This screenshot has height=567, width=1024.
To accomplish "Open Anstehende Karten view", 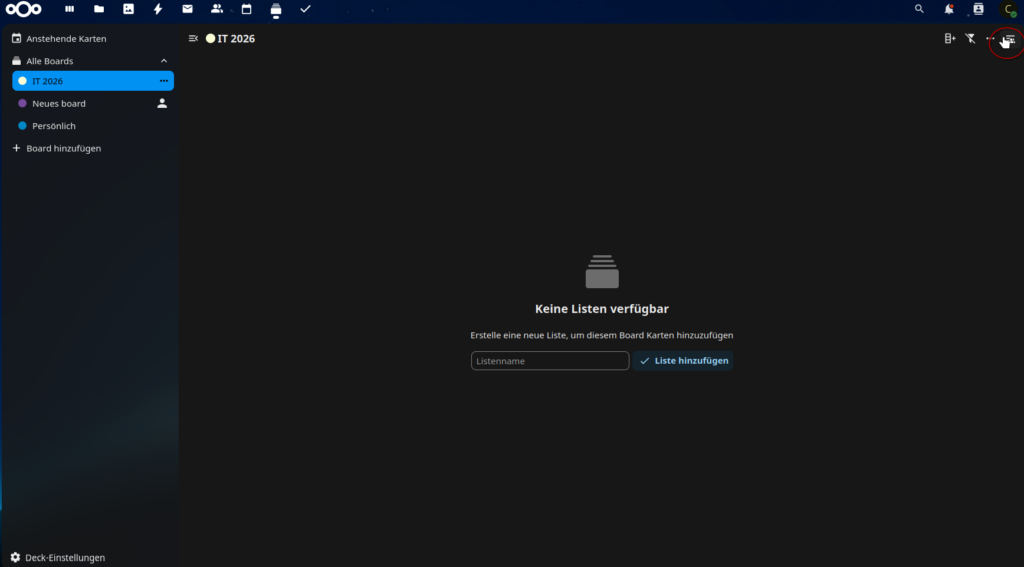I will pyautogui.click(x=66, y=39).
